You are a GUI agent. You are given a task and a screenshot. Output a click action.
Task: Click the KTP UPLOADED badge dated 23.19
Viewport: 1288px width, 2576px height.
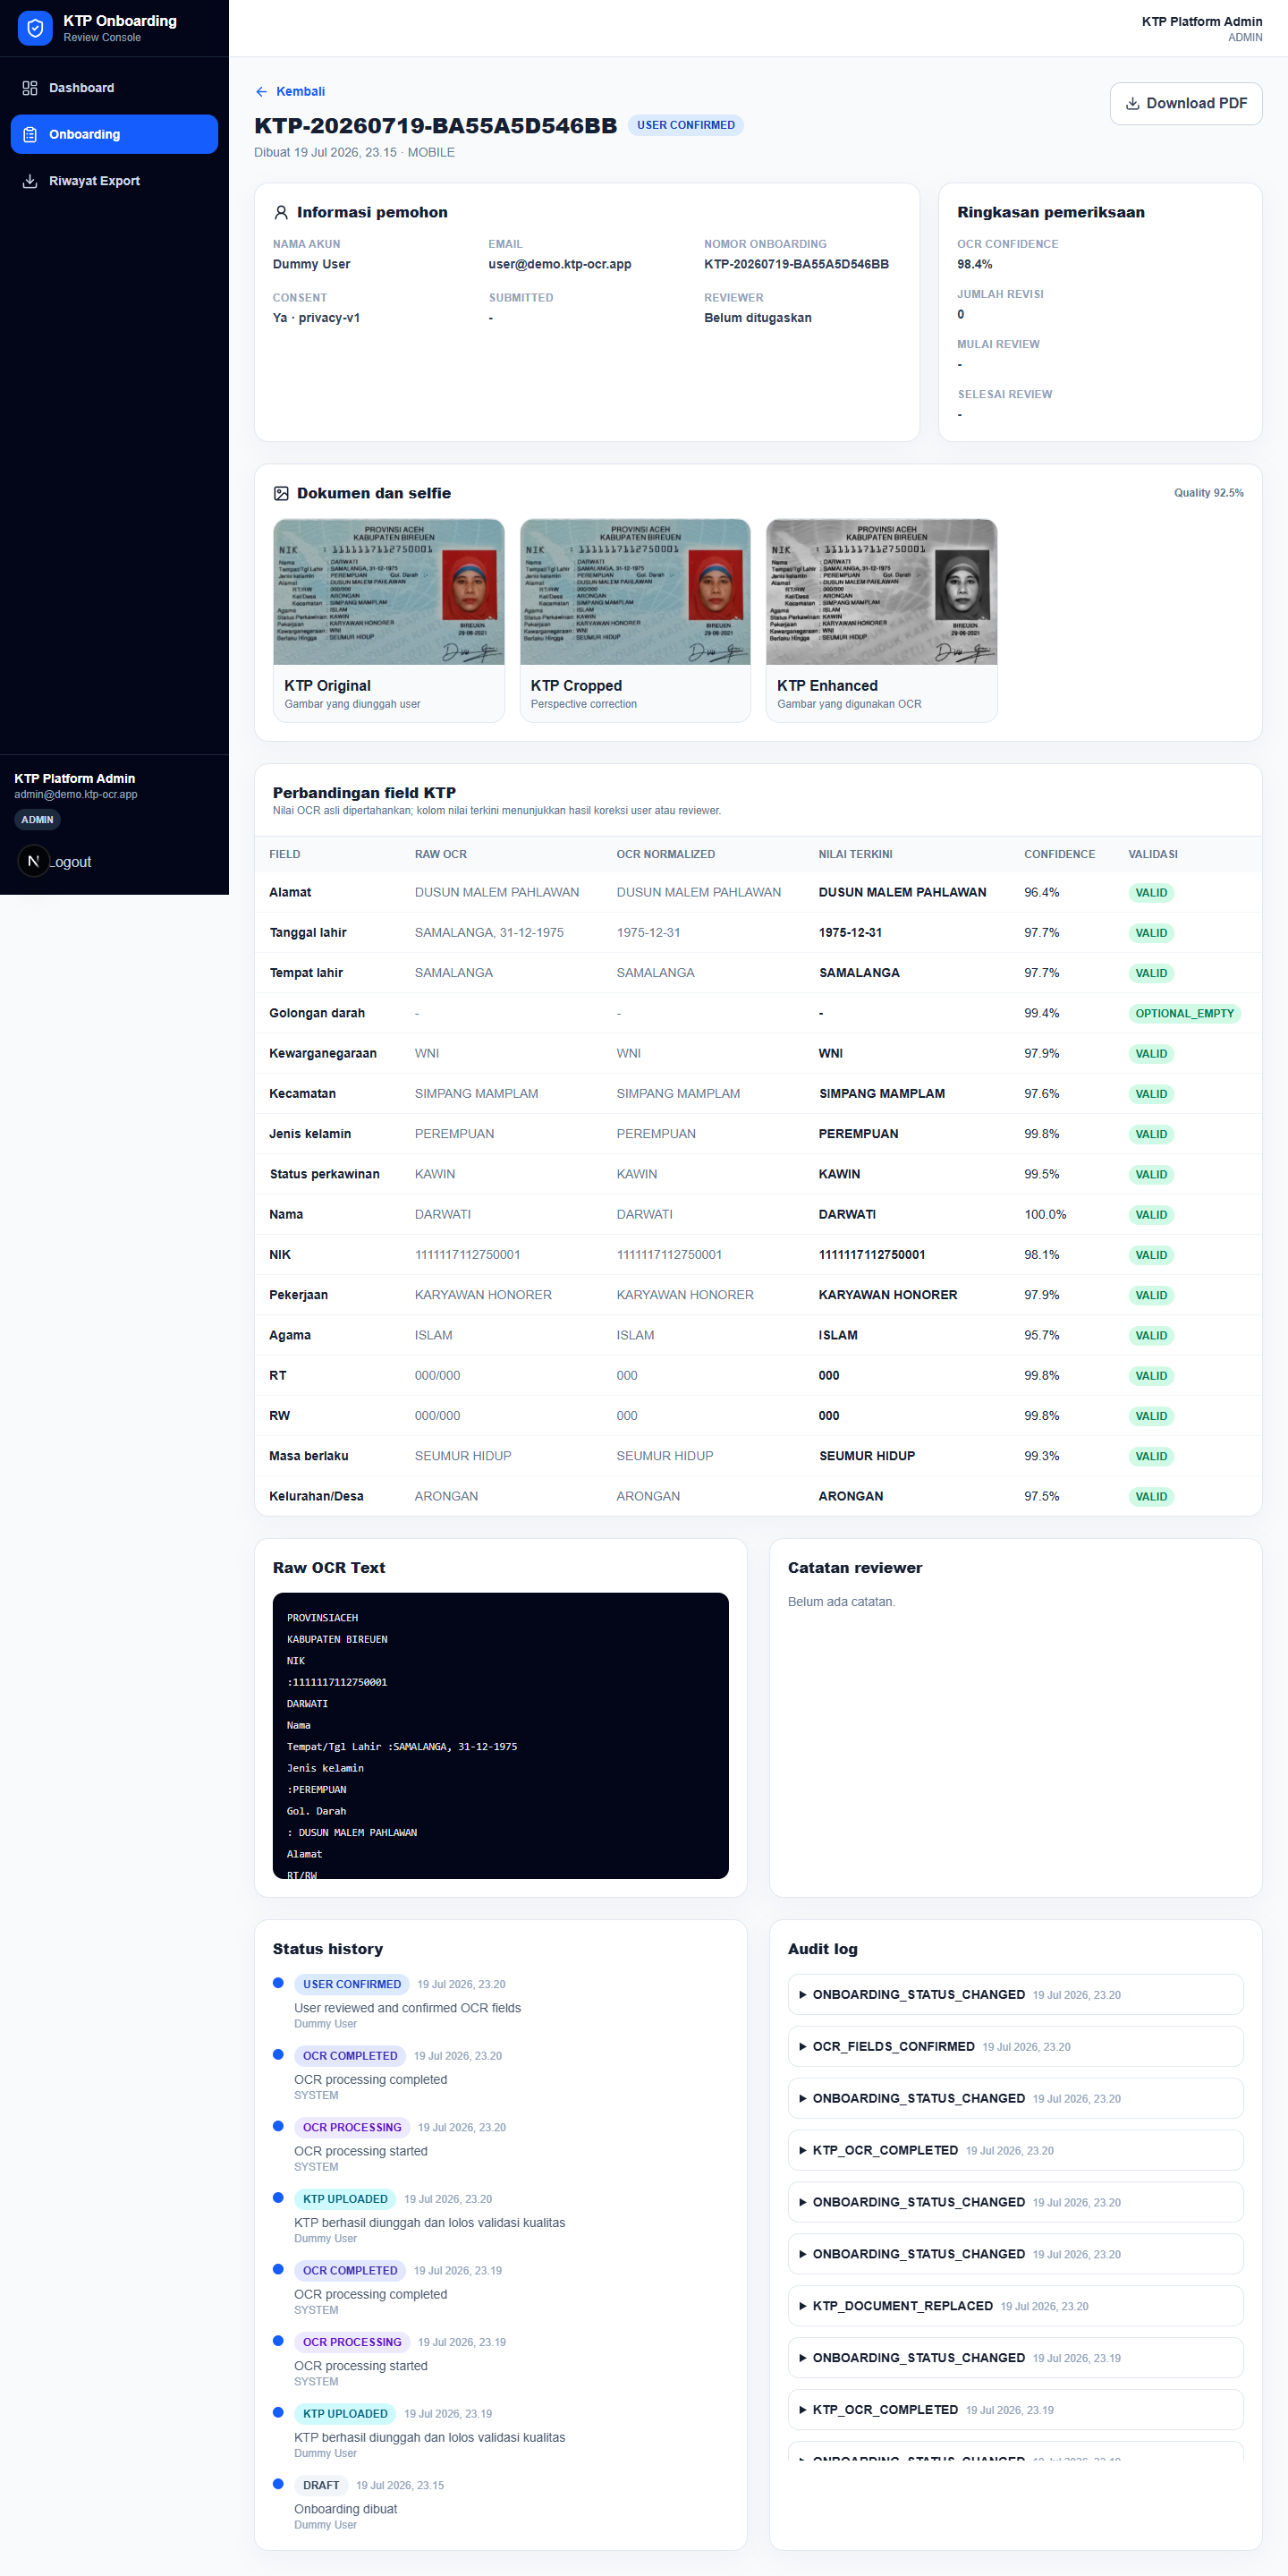tap(345, 2413)
